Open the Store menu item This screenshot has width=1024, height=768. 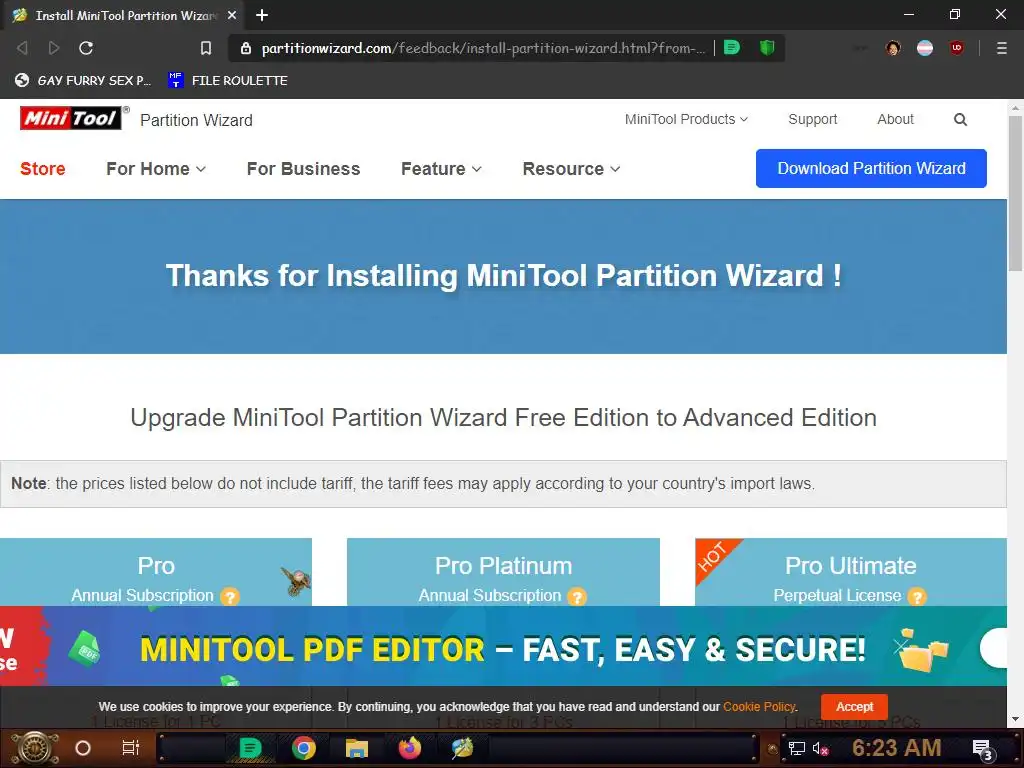click(x=42, y=168)
